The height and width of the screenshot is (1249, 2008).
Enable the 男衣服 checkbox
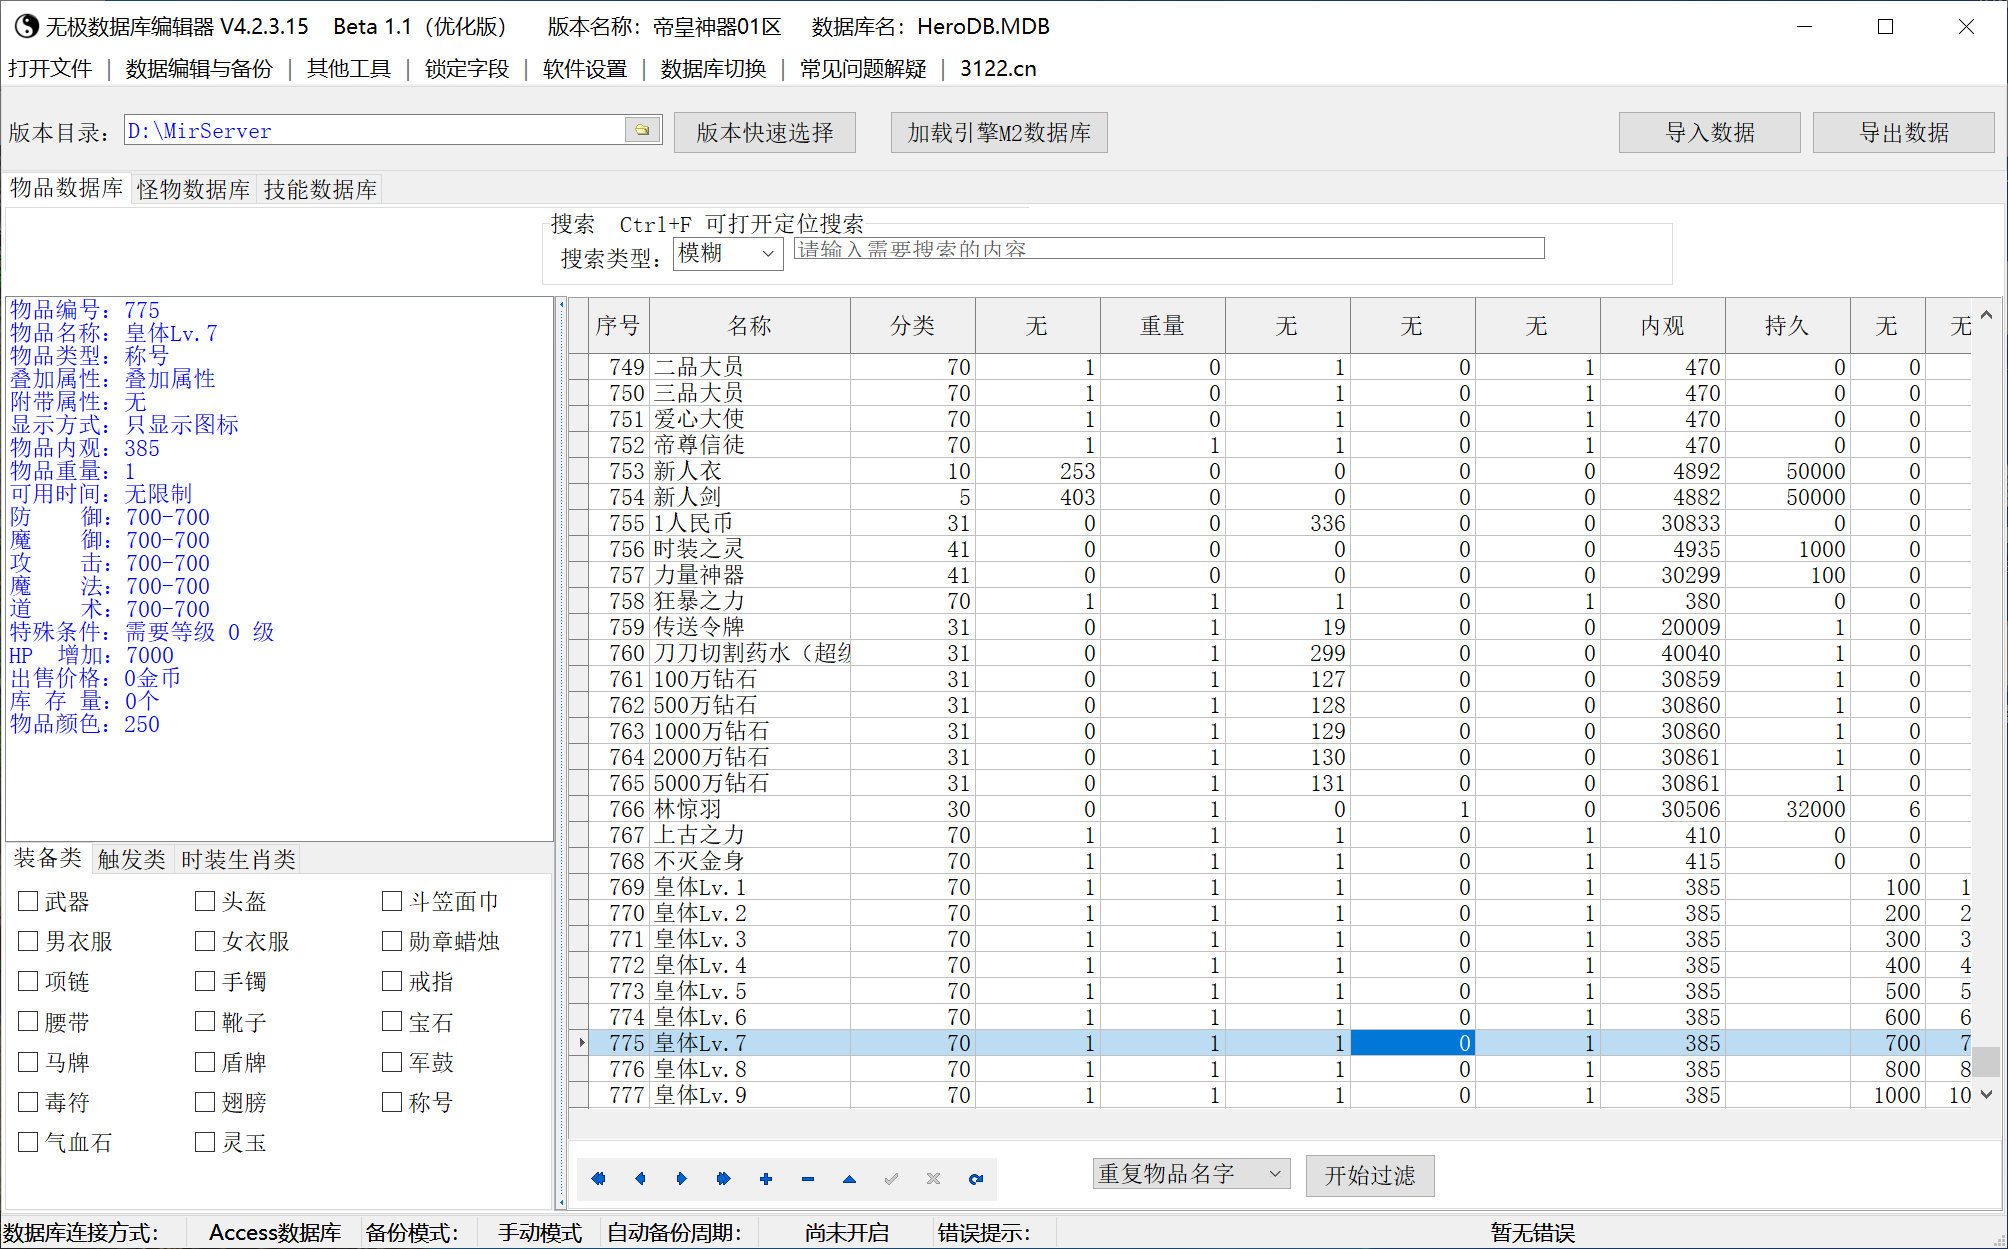click(x=28, y=941)
